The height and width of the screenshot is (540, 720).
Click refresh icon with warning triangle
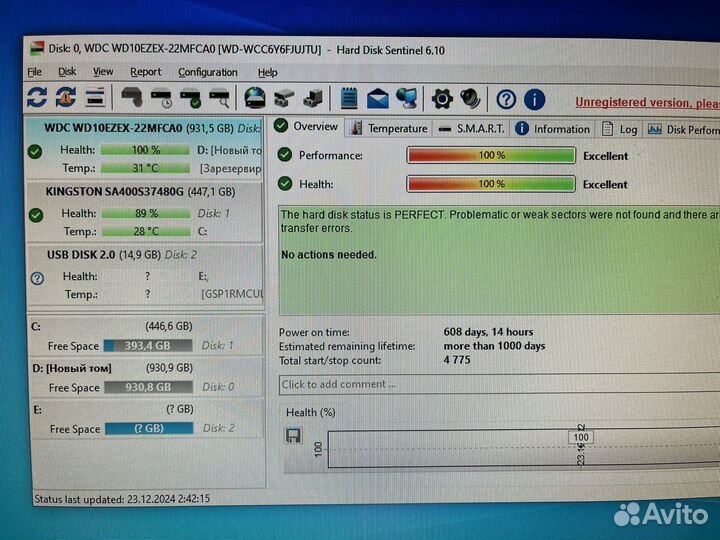pyautogui.click(x=66, y=97)
